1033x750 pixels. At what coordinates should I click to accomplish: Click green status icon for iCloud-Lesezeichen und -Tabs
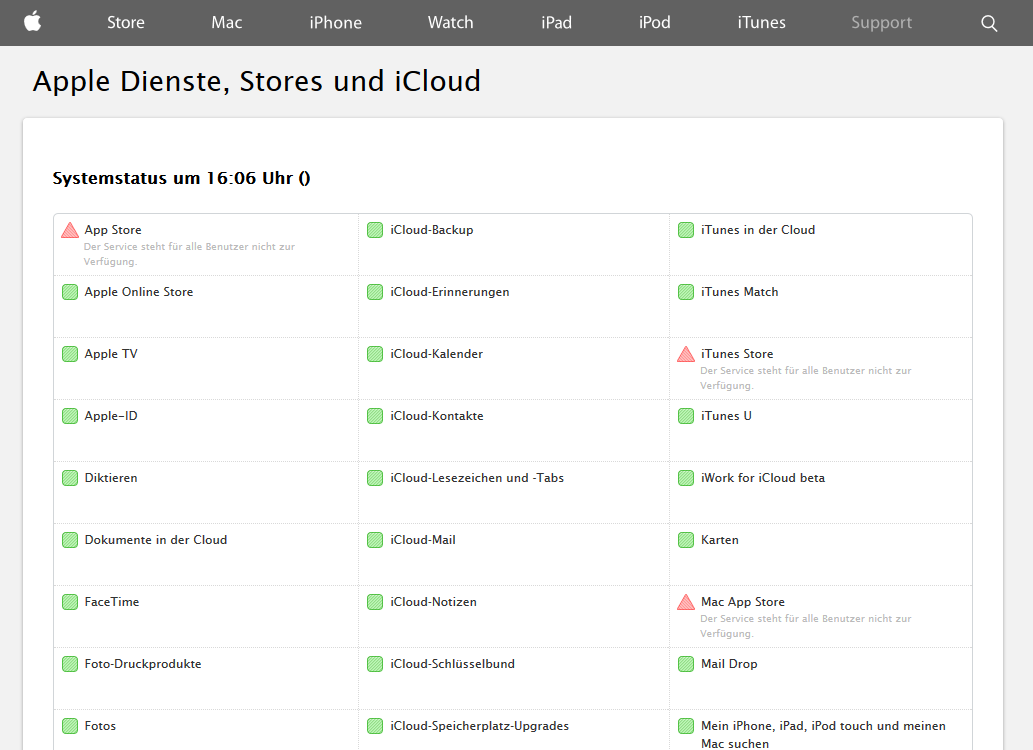tap(375, 478)
